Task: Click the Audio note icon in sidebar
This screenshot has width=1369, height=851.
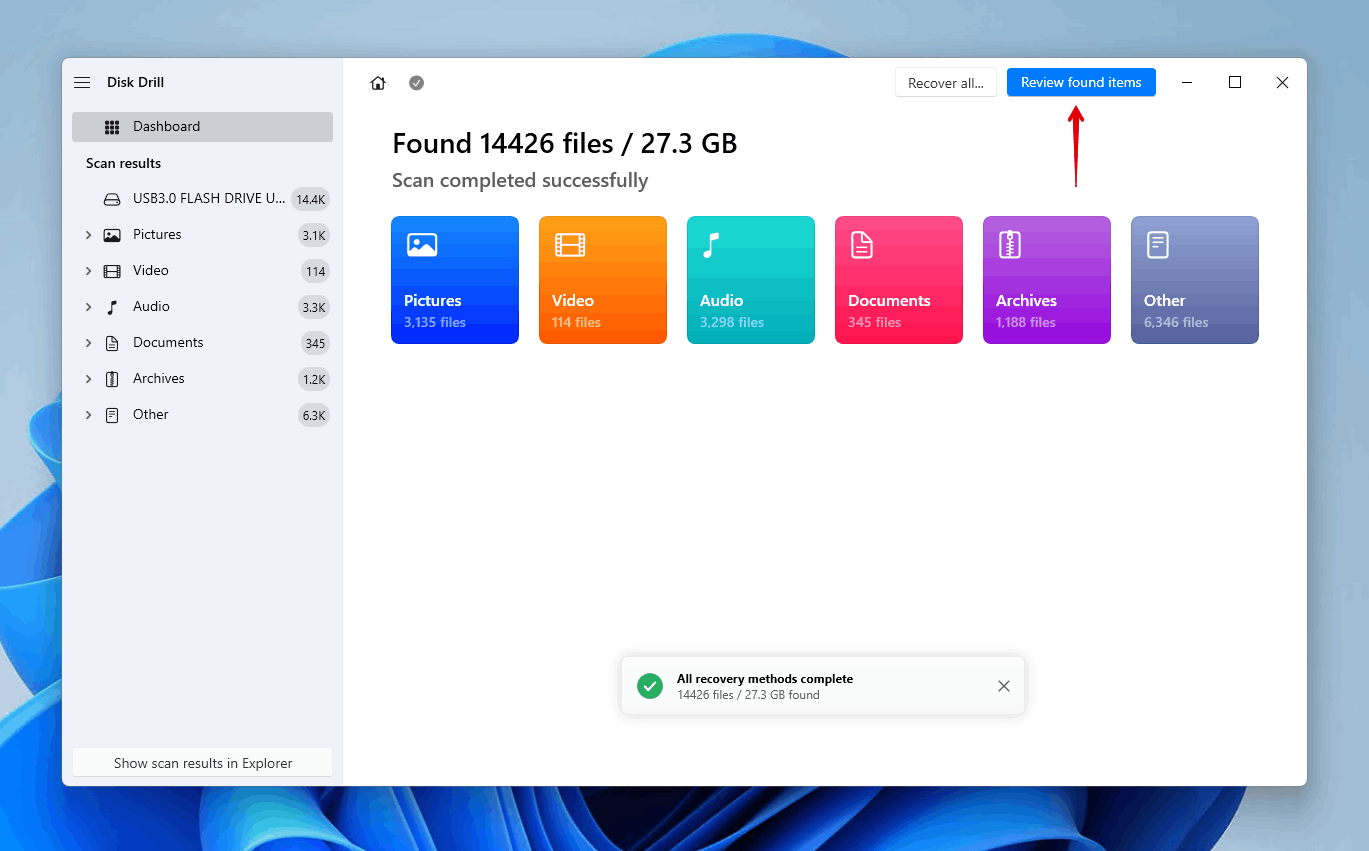Action: 112,307
